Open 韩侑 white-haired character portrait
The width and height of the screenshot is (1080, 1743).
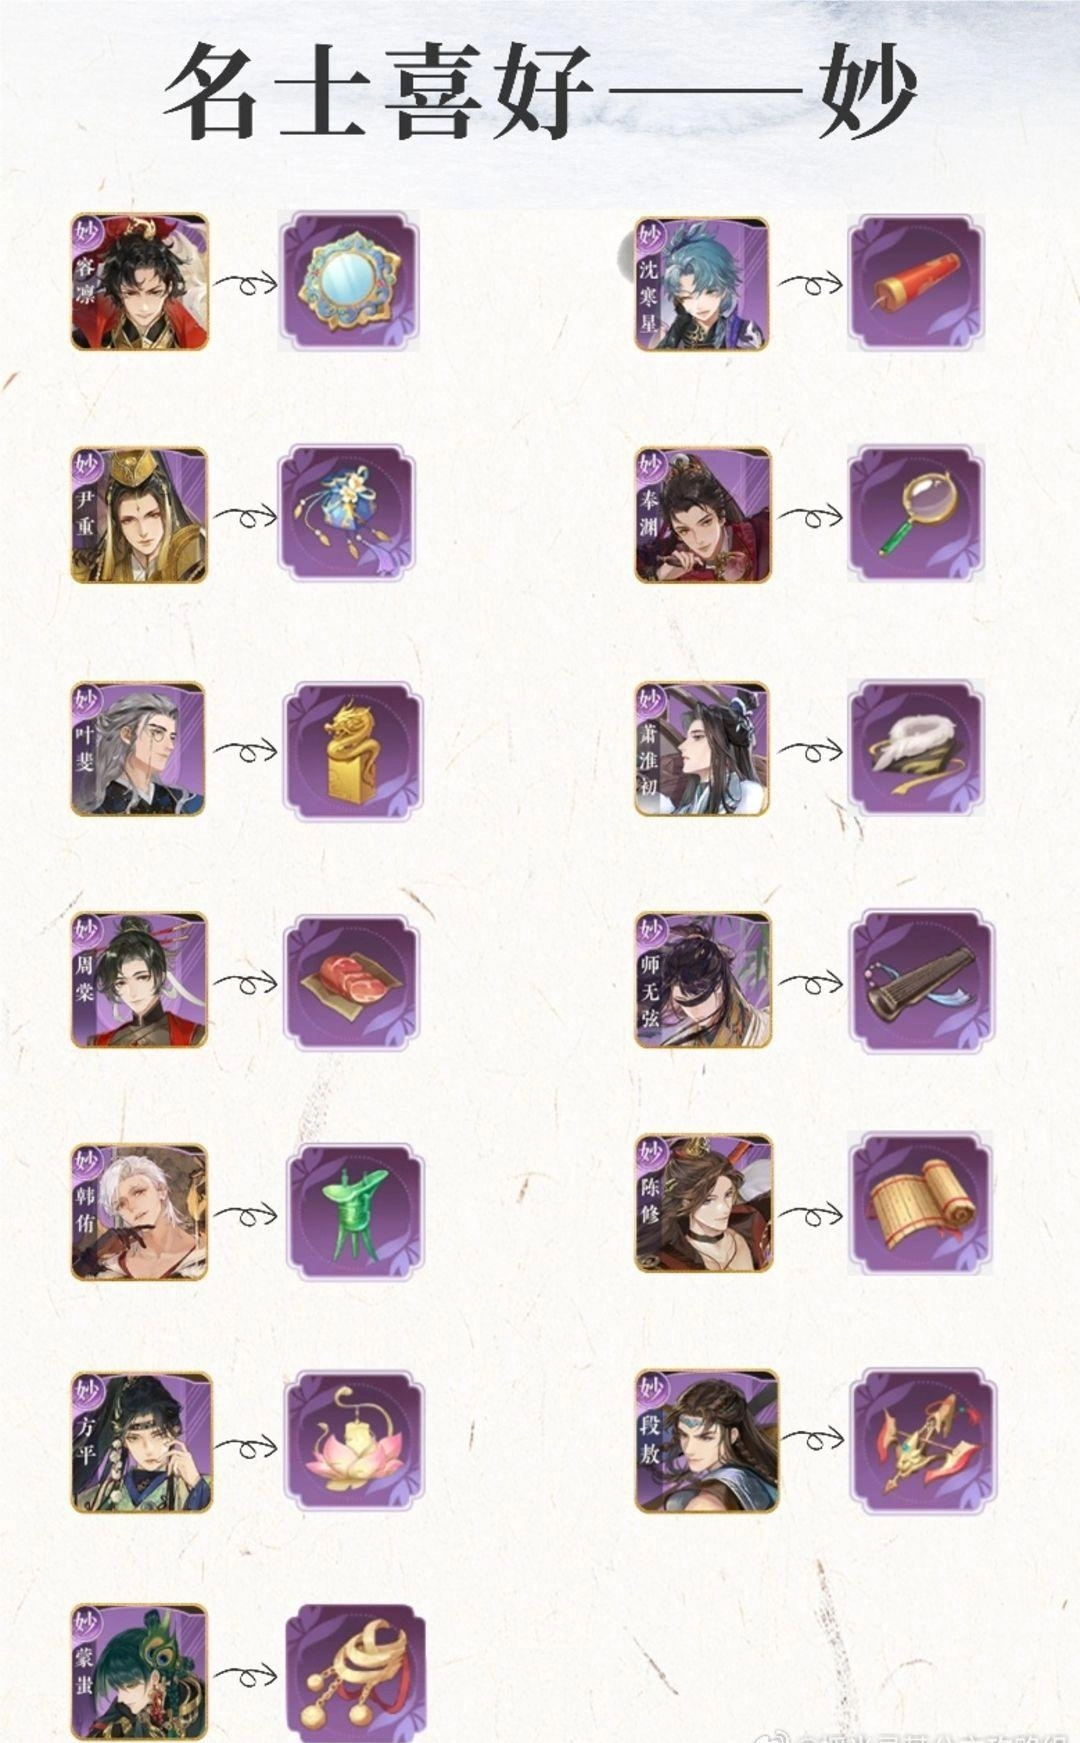(x=139, y=1213)
